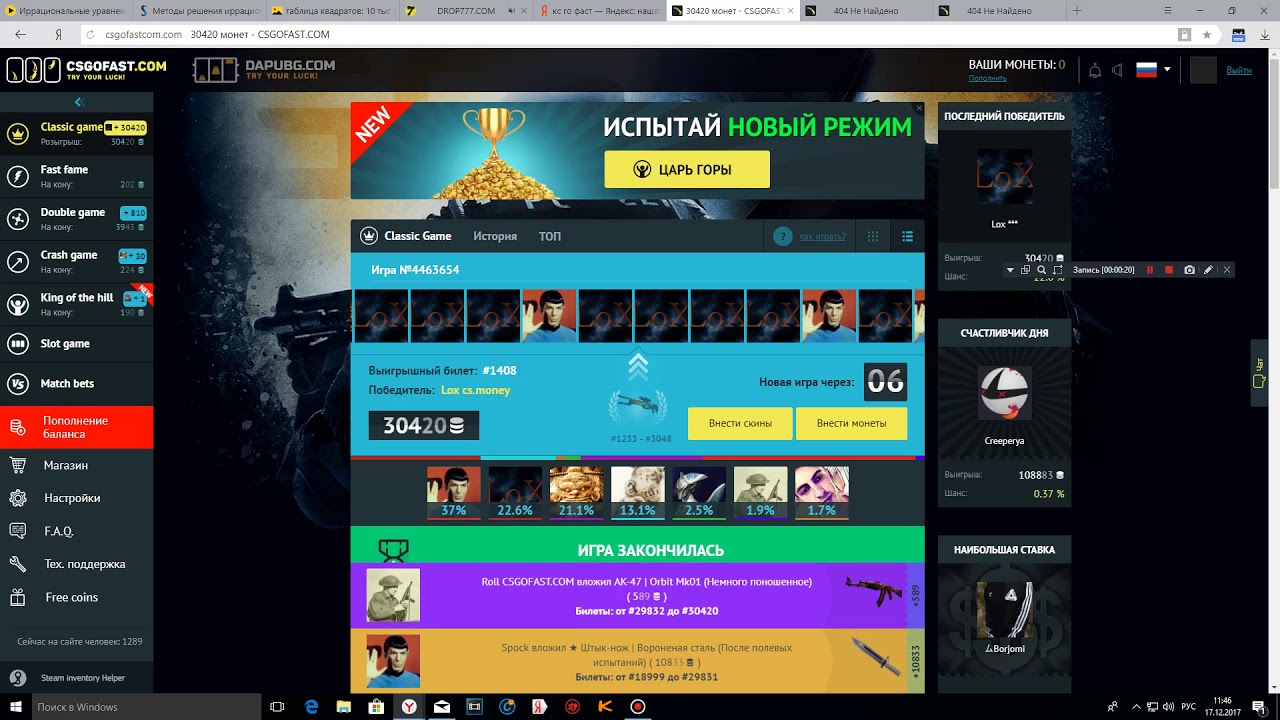Open the F.A.Q. sidebar item
Screen dimensions: 1280x720
click(x=77, y=531)
